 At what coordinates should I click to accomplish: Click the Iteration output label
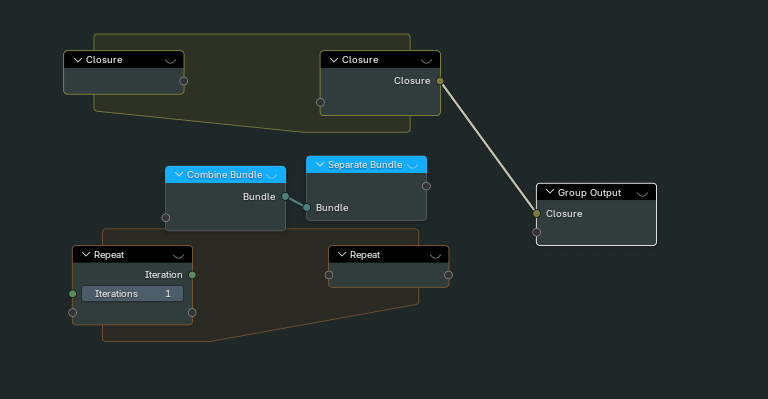coord(164,275)
